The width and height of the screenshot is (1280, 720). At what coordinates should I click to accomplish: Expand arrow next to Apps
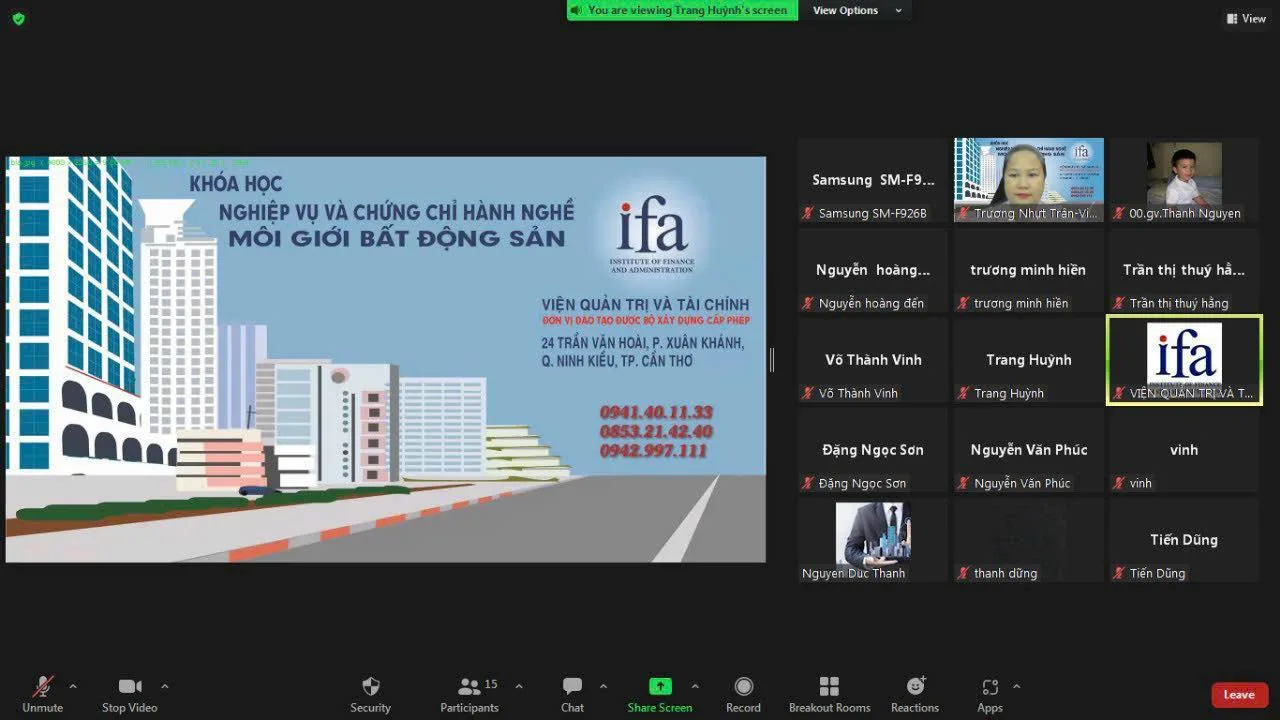(1017, 686)
